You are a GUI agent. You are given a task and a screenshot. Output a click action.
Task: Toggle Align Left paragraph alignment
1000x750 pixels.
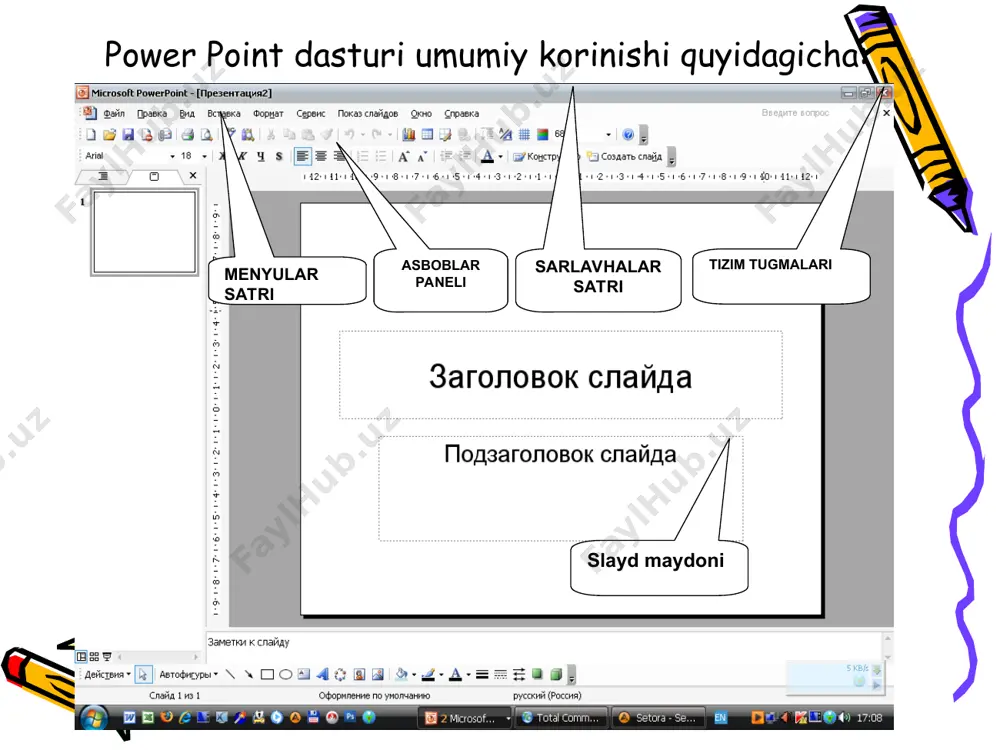[302, 156]
